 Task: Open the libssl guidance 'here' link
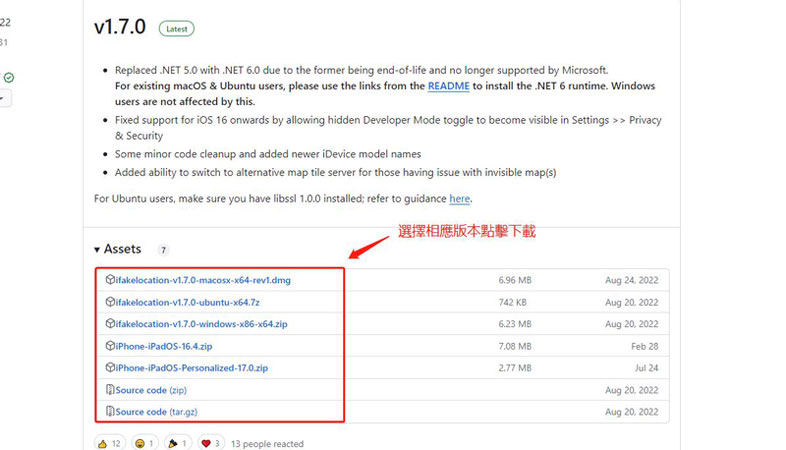(x=459, y=199)
